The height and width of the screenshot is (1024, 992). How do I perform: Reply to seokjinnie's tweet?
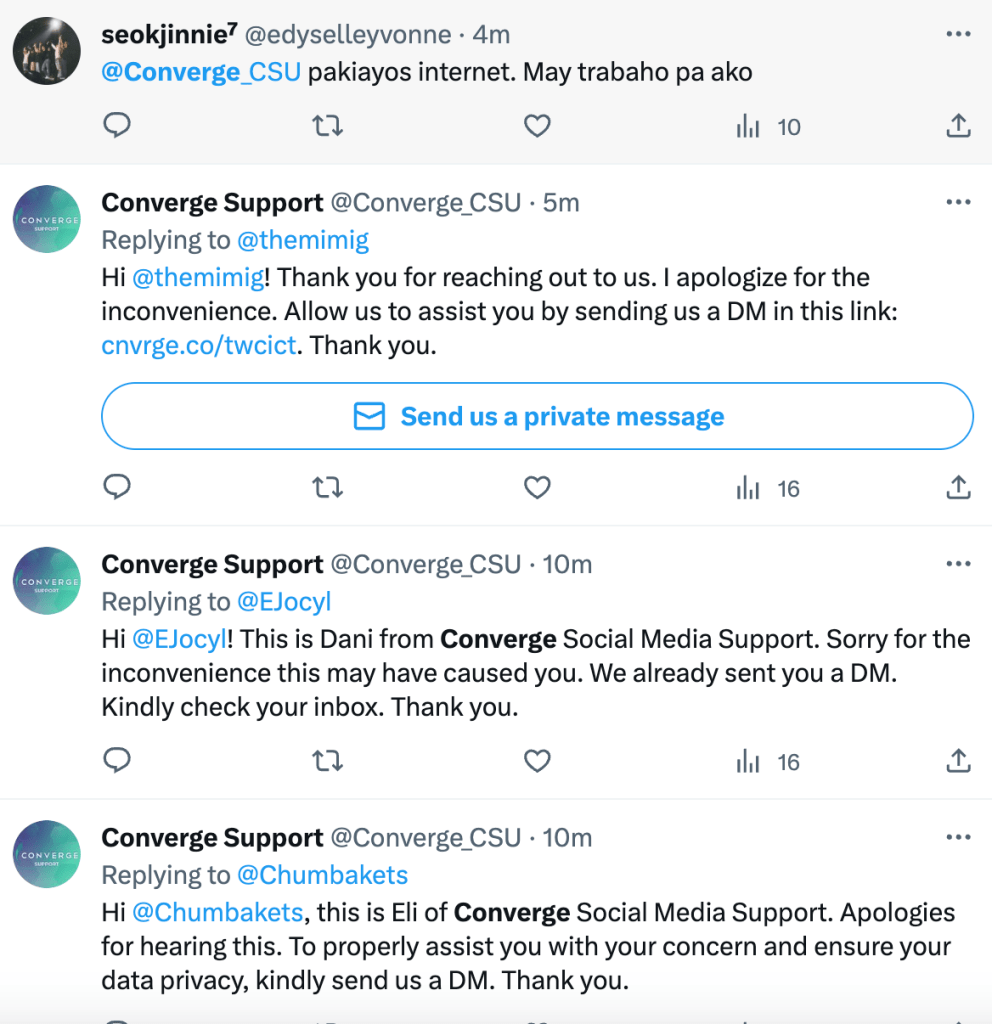[117, 126]
